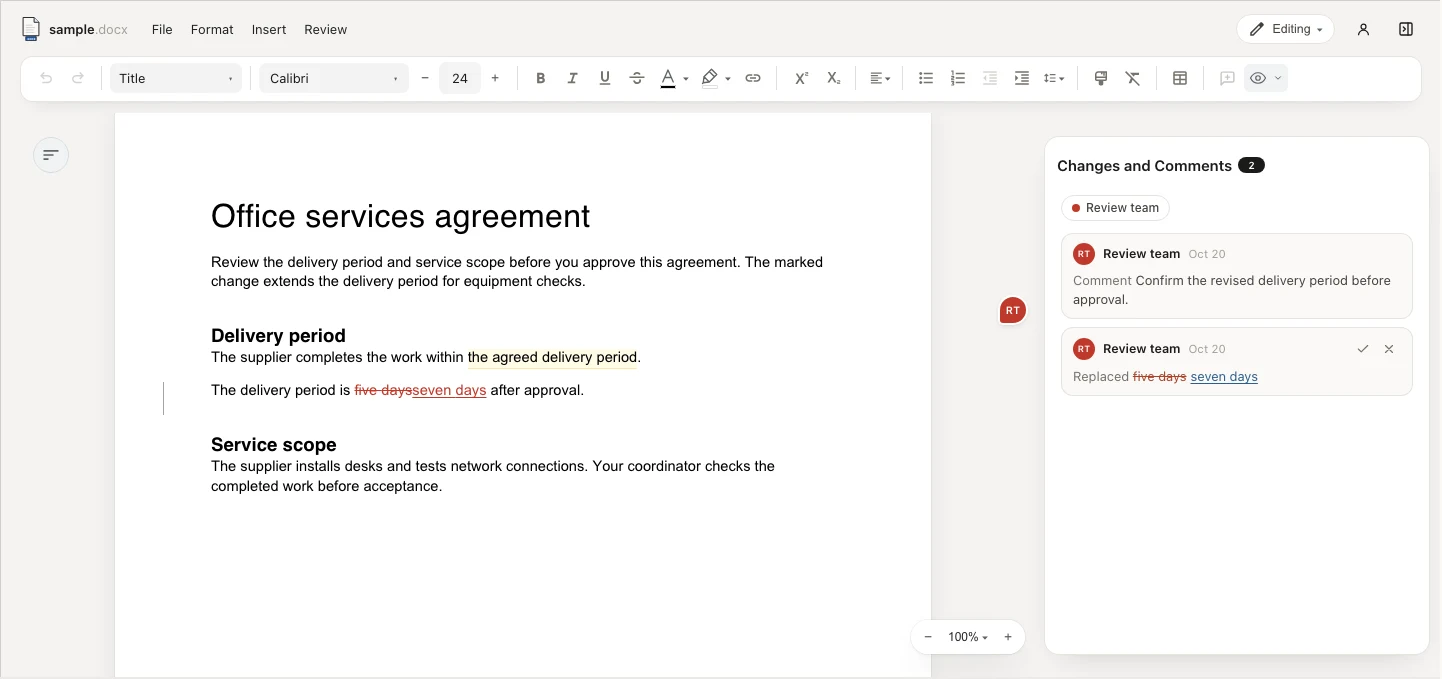Open the text color dropdown arrow
The height and width of the screenshot is (679, 1442).
pos(686,79)
